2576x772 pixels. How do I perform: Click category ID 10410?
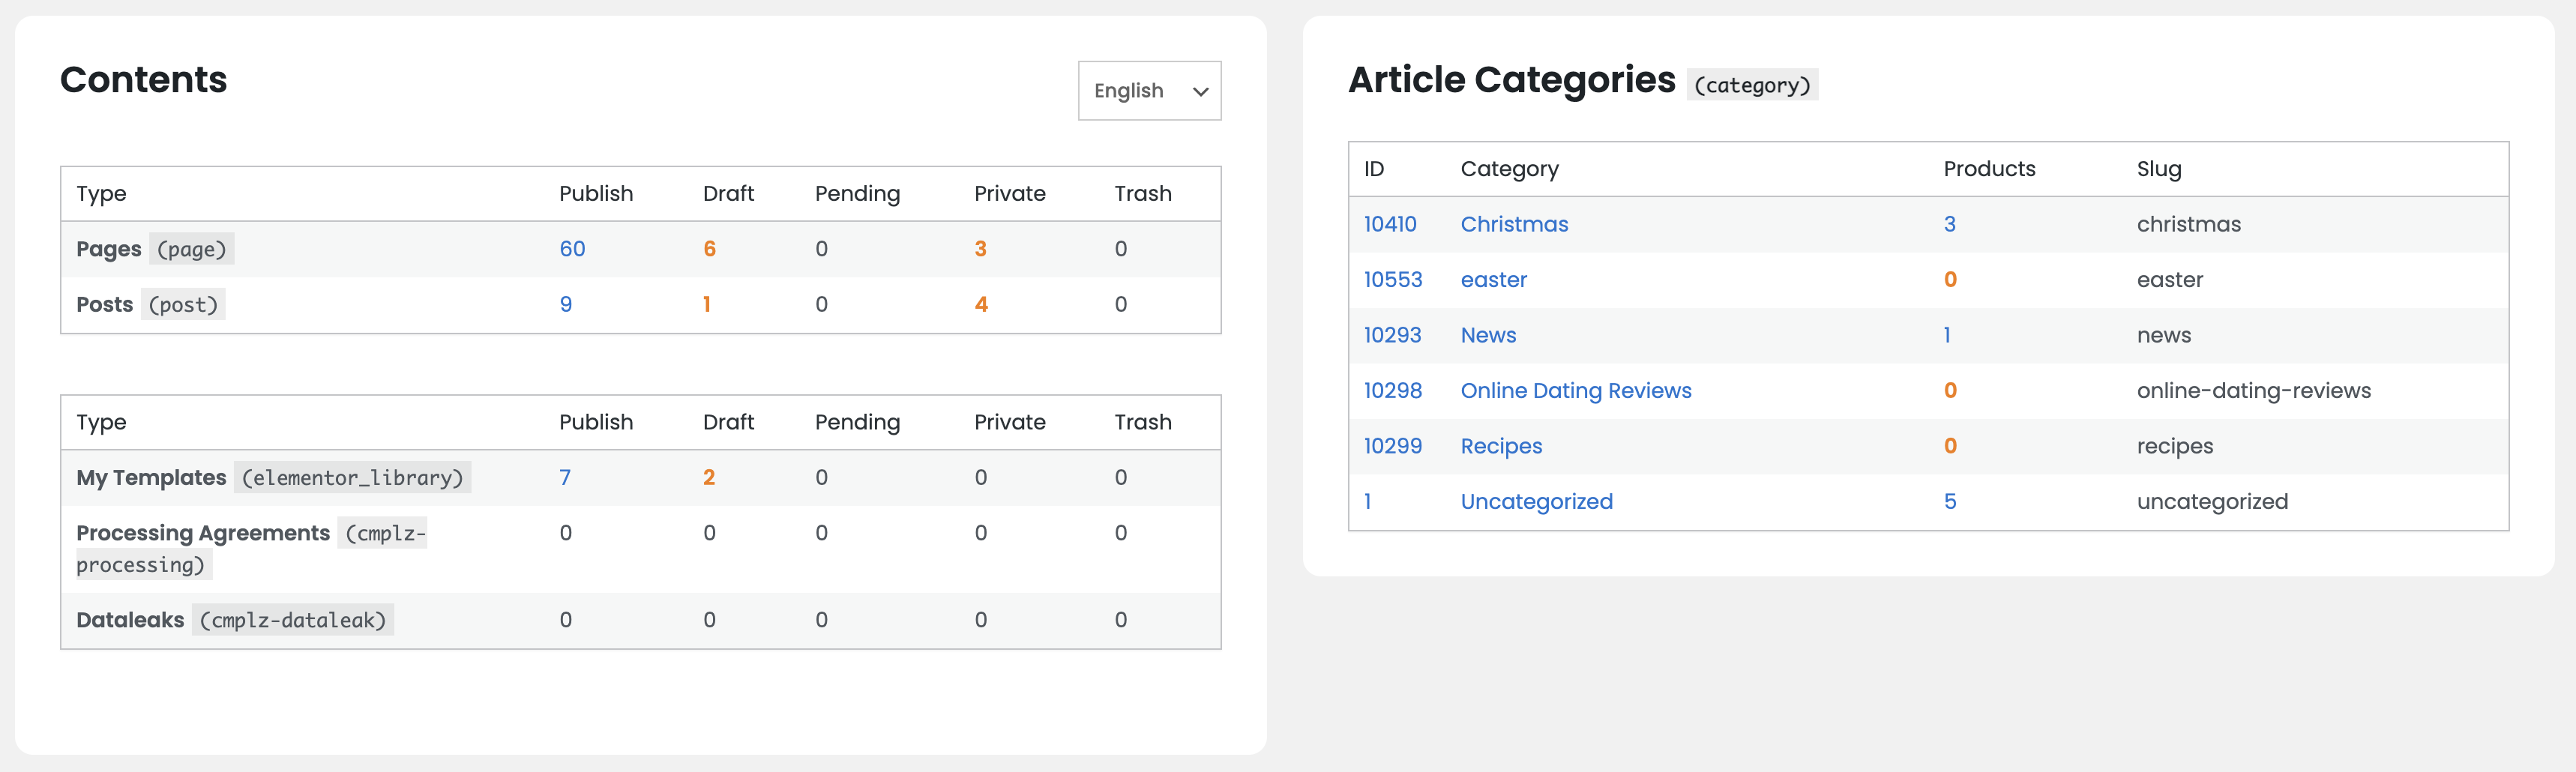(1390, 225)
